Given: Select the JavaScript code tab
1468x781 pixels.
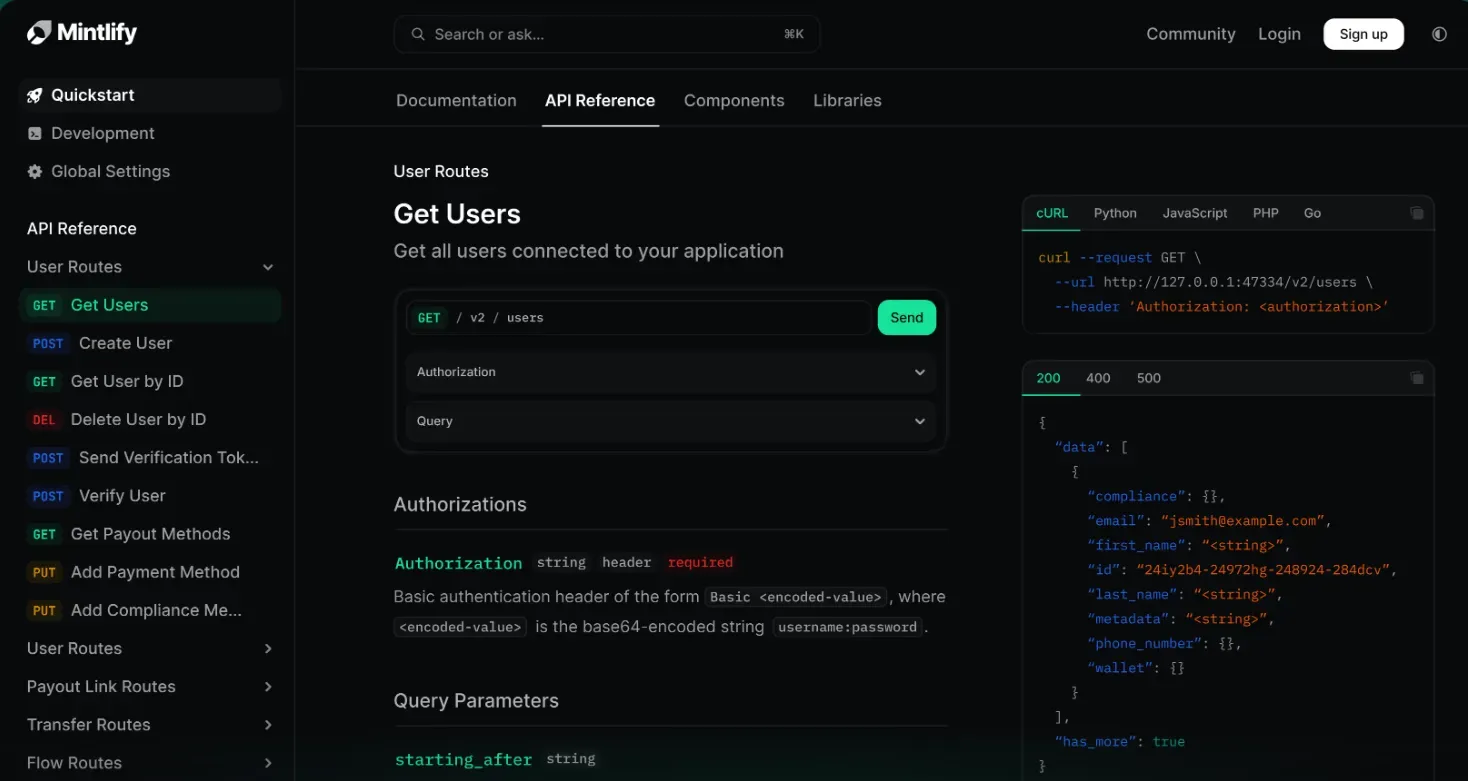Looking at the screenshot, I should point(1195,213).
